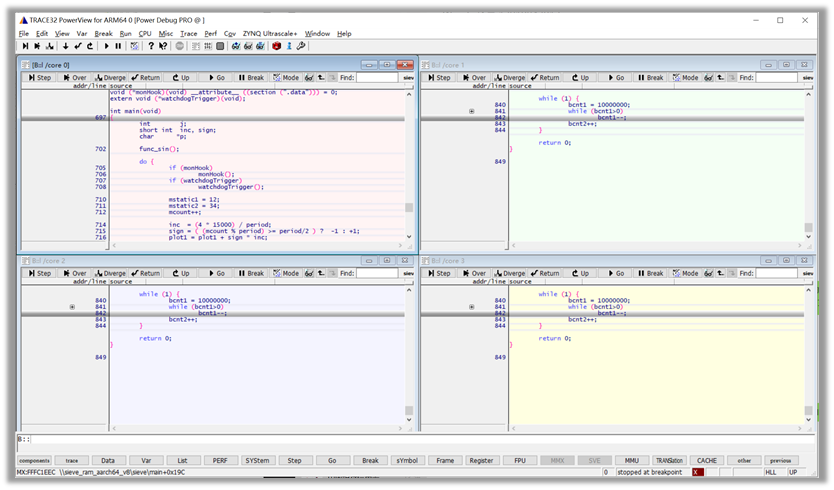Click 'func_sin();' line 702 in core 0
834x490 pixels.
coord(159,149)
